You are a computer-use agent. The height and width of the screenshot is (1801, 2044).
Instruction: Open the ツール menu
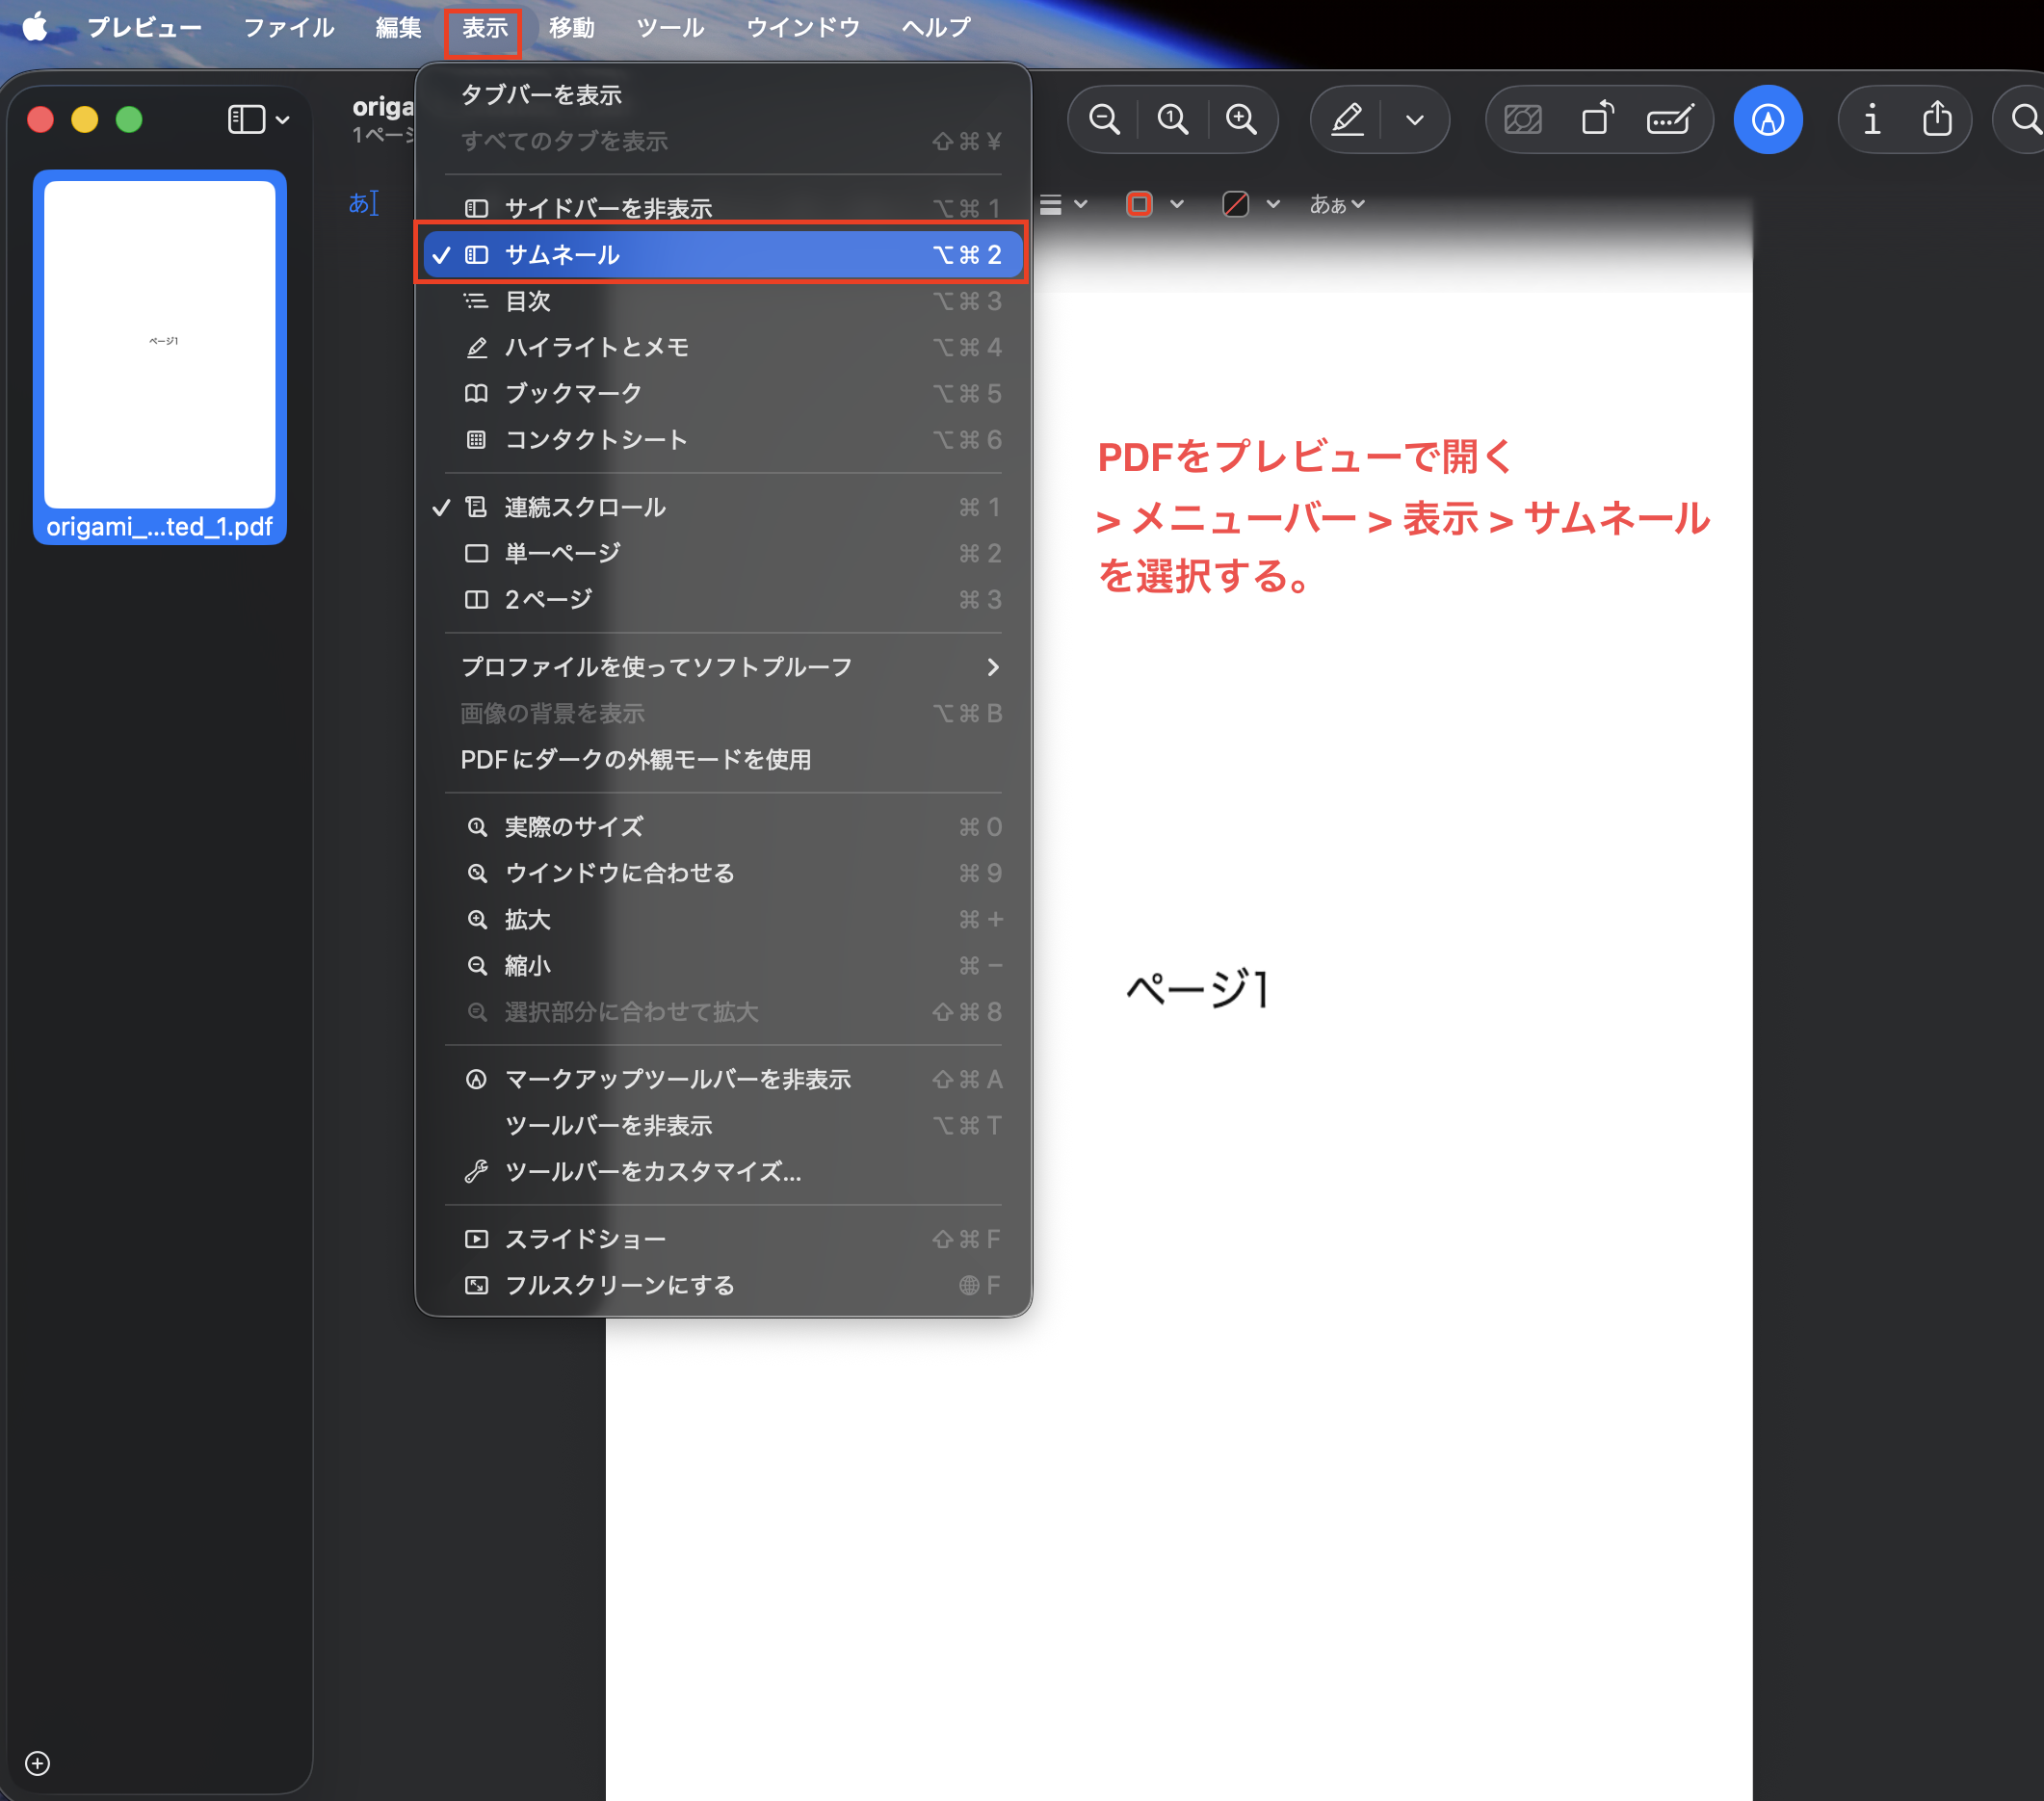[x=670, y=27]
